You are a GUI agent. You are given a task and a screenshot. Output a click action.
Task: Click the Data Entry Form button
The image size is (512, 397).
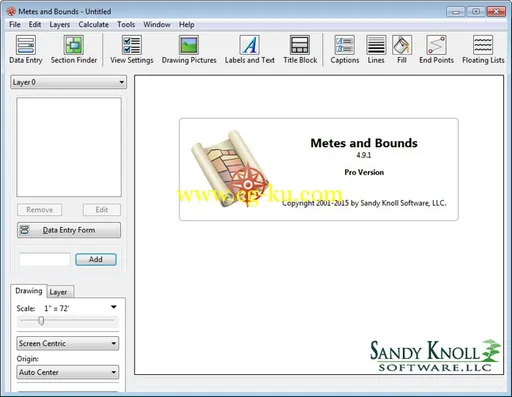[x=69, y=230]
